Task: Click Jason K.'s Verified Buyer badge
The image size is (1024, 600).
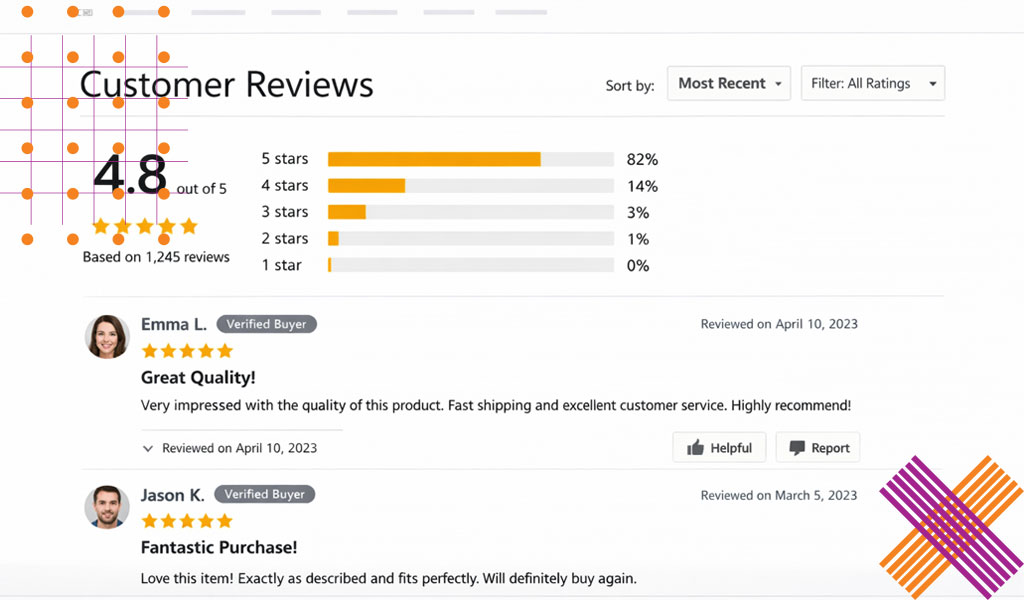Action: [x=267, y=494]
